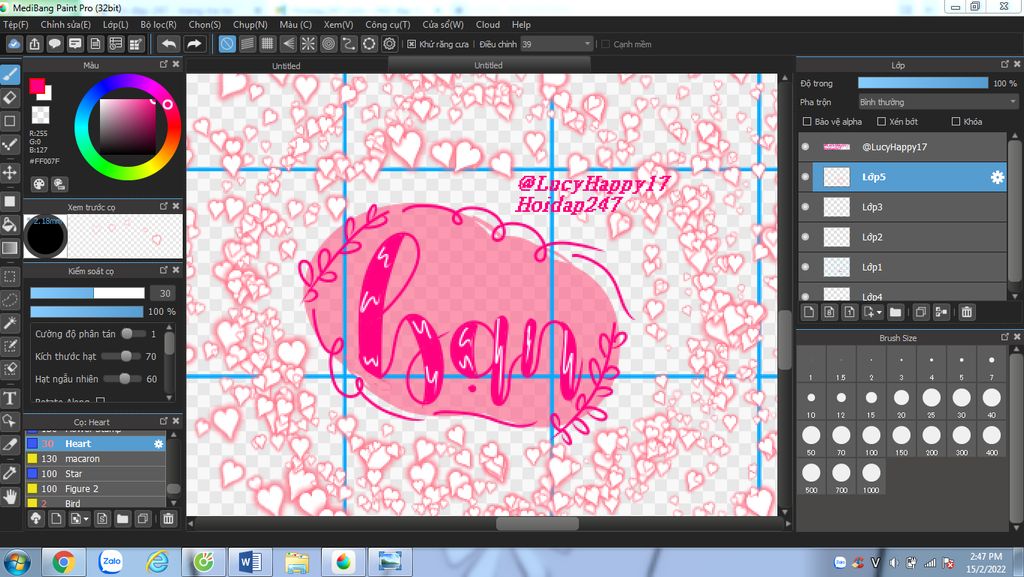The width and height of the screenshot is (1024, 577).
Task: Delete layer using trash icon in layer panel
Action: pyautogui.click(x=967, y=313)
